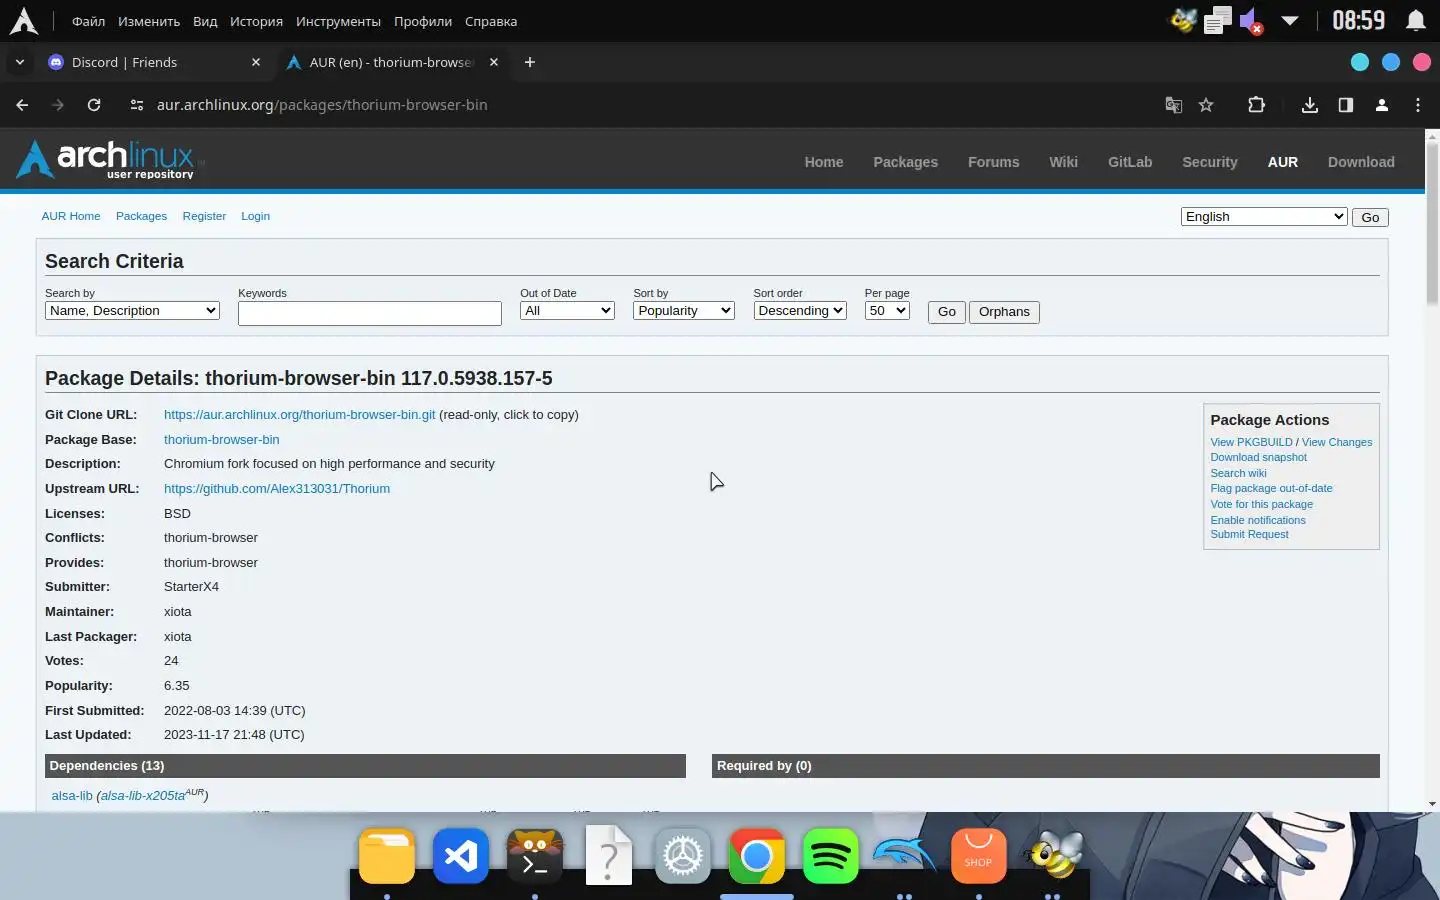
Task: Open the English language dropdown
Action: [x=1264, y=217]
